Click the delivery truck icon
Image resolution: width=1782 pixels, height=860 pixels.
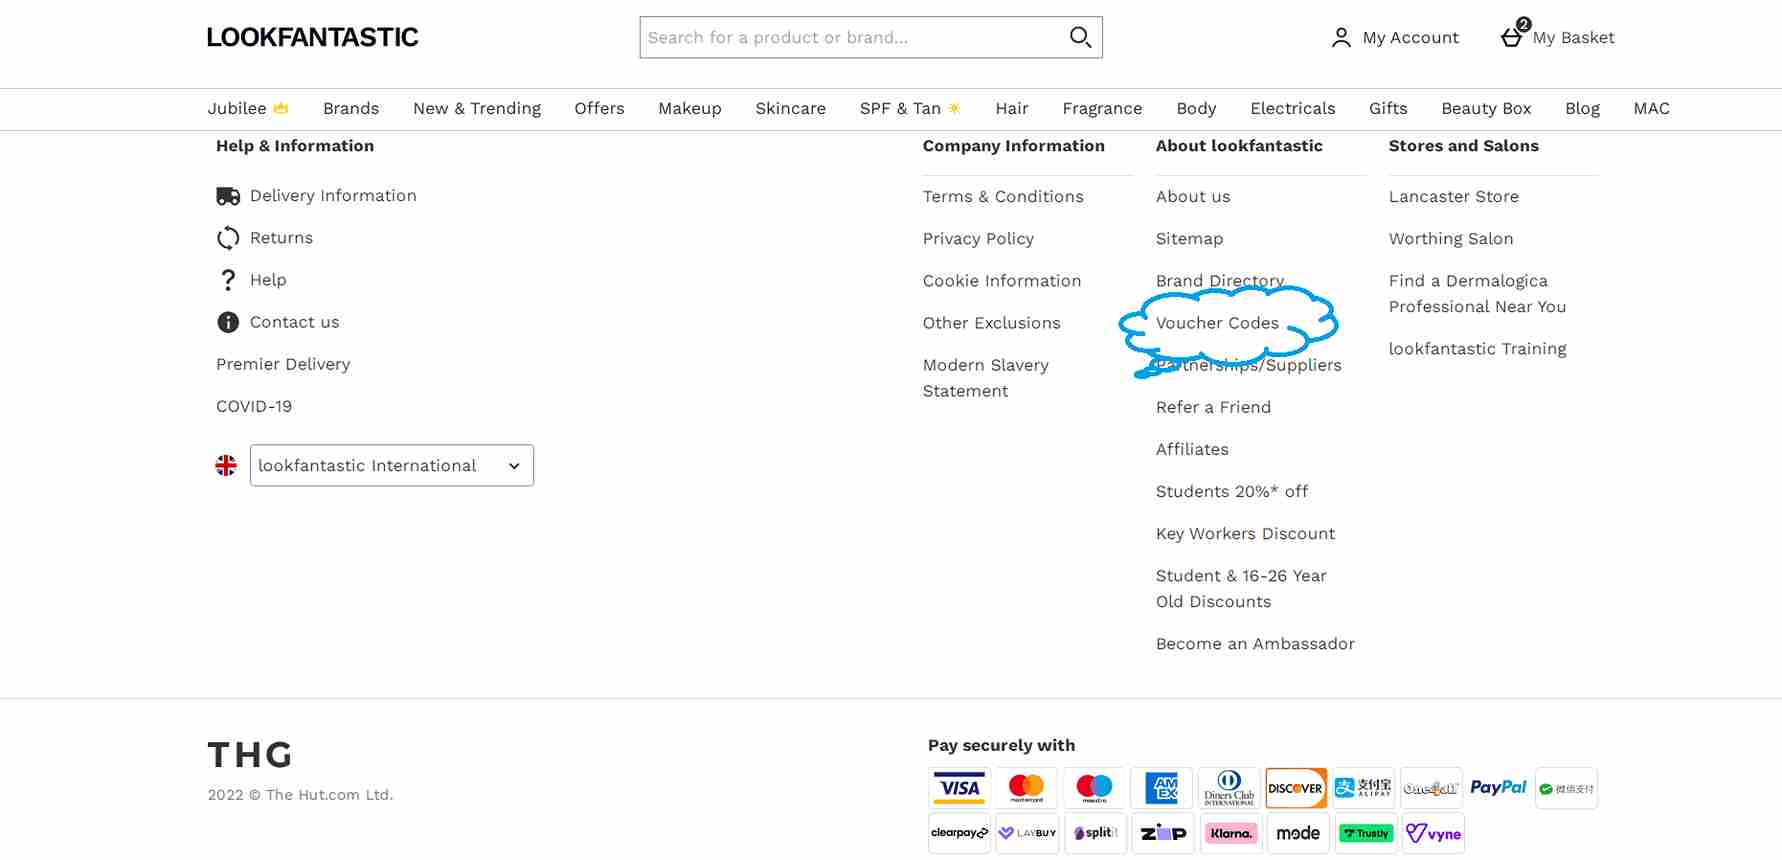point(228,196)
